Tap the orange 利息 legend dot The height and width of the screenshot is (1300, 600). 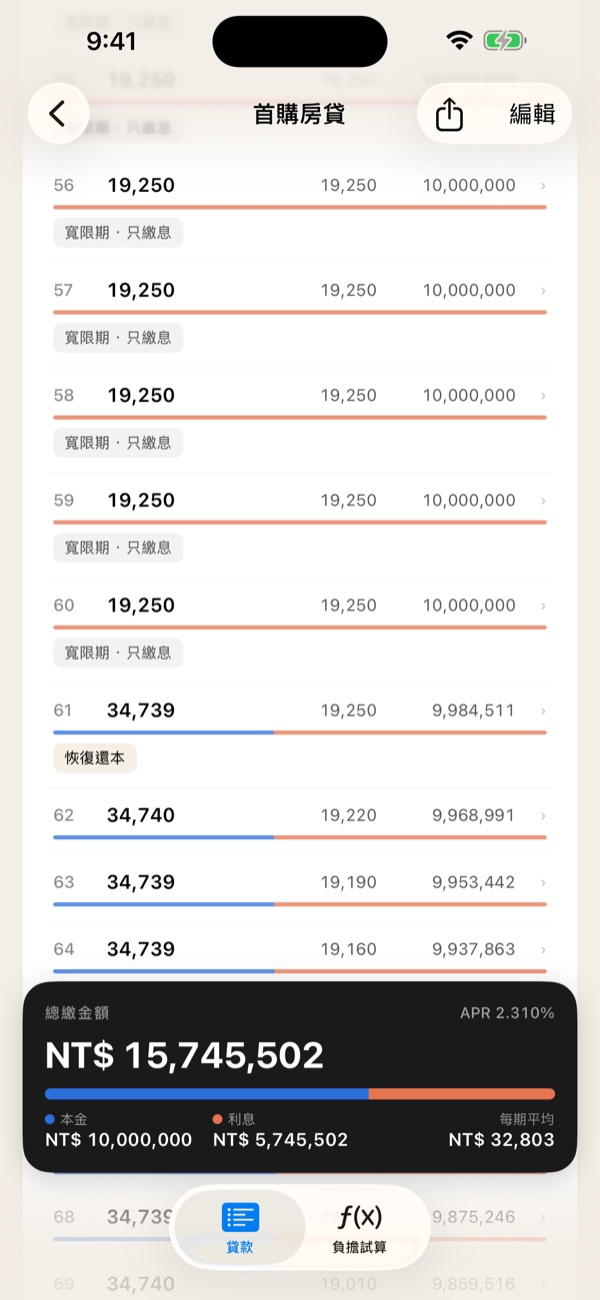[x=218, y=1120]
